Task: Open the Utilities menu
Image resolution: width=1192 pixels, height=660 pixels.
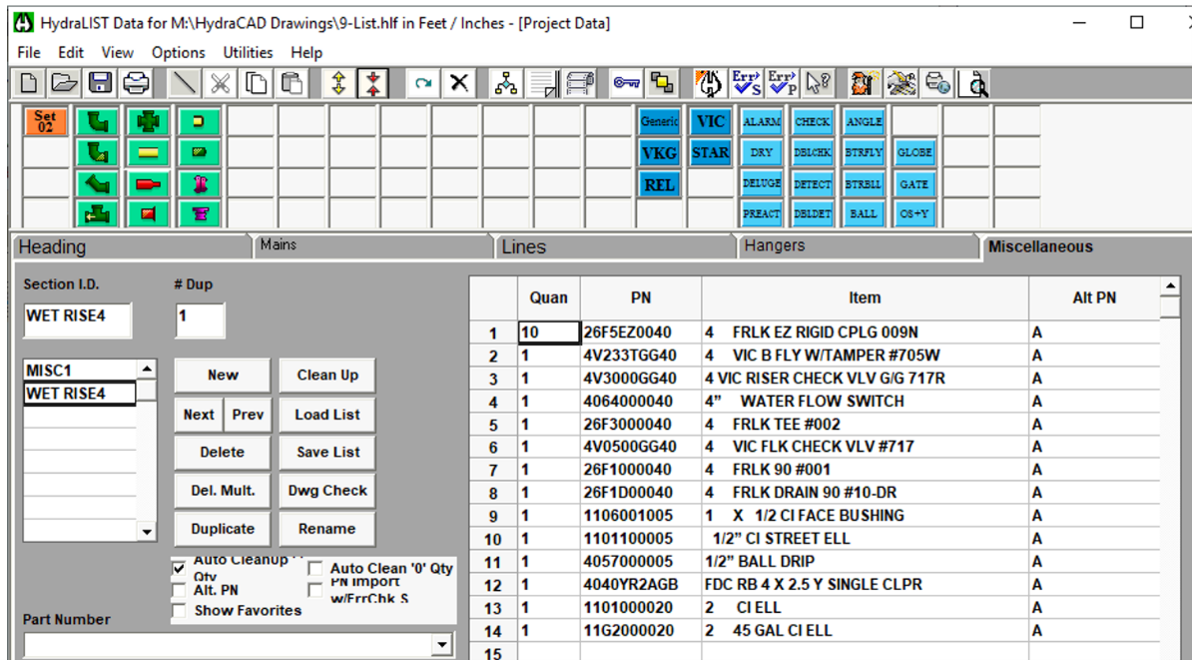Action: click(x=248, y=52)
